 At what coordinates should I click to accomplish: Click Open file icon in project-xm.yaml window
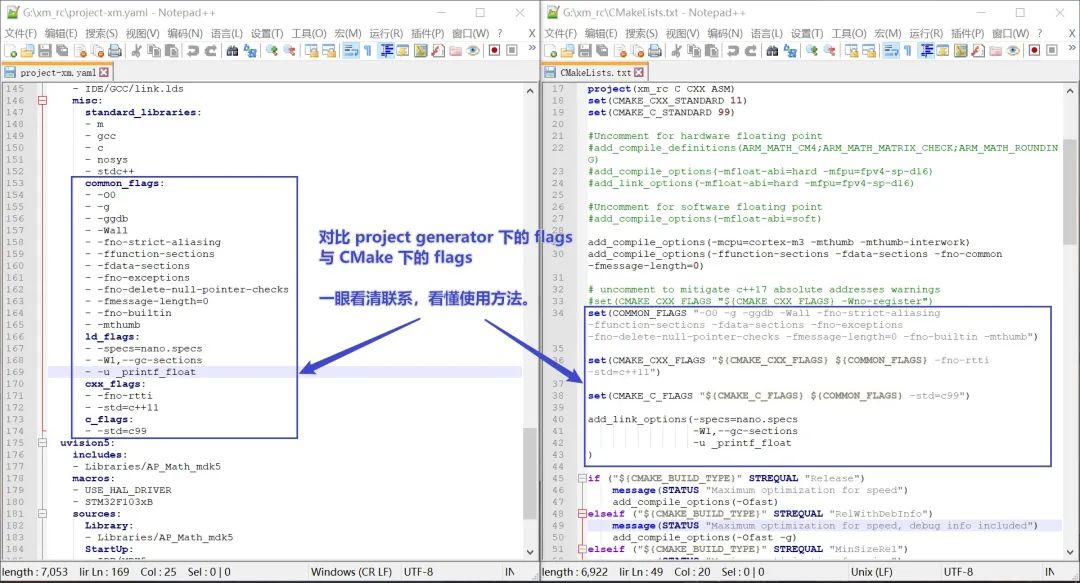click(28, 50)
